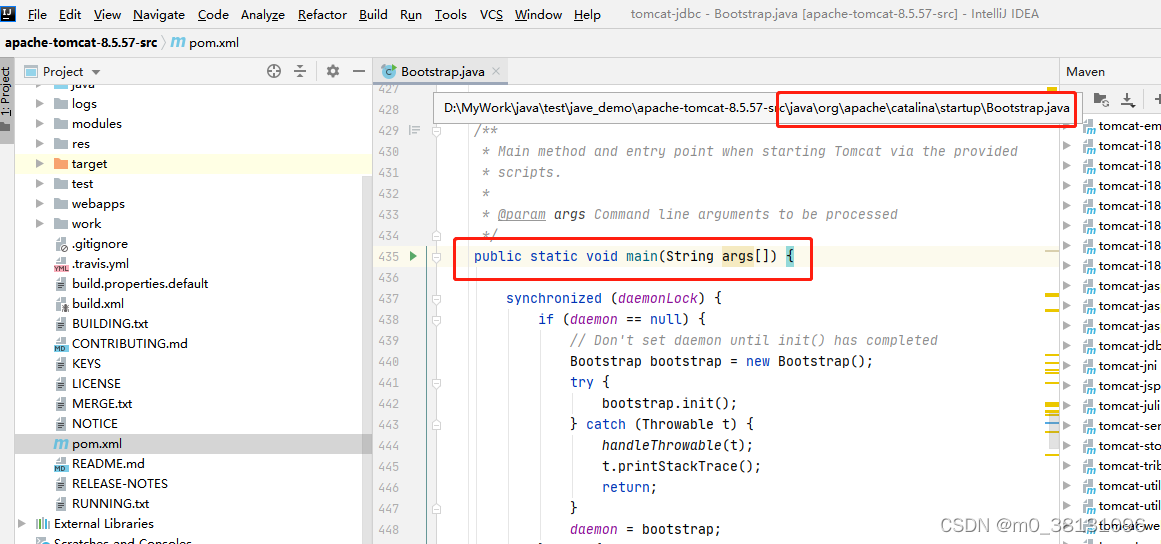Collapse the Javadoc fold at line 429

coord(437,130)
